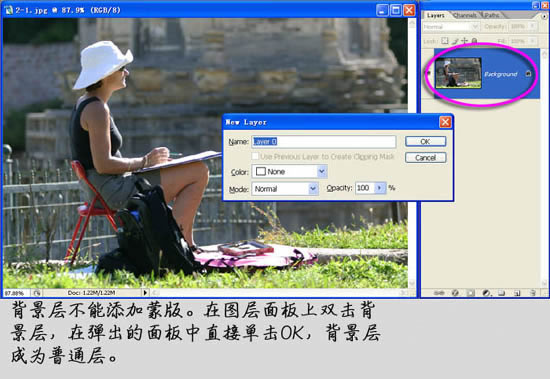This screenshot has height=379, width=550.
Task: Open the Layers panel Opacity arrow
Action: click(x=532, y=27)
